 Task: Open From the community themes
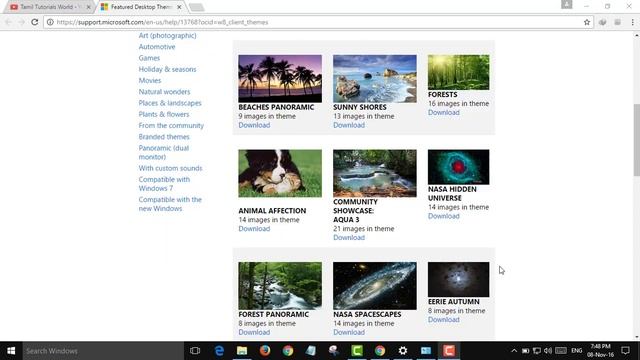171,125
